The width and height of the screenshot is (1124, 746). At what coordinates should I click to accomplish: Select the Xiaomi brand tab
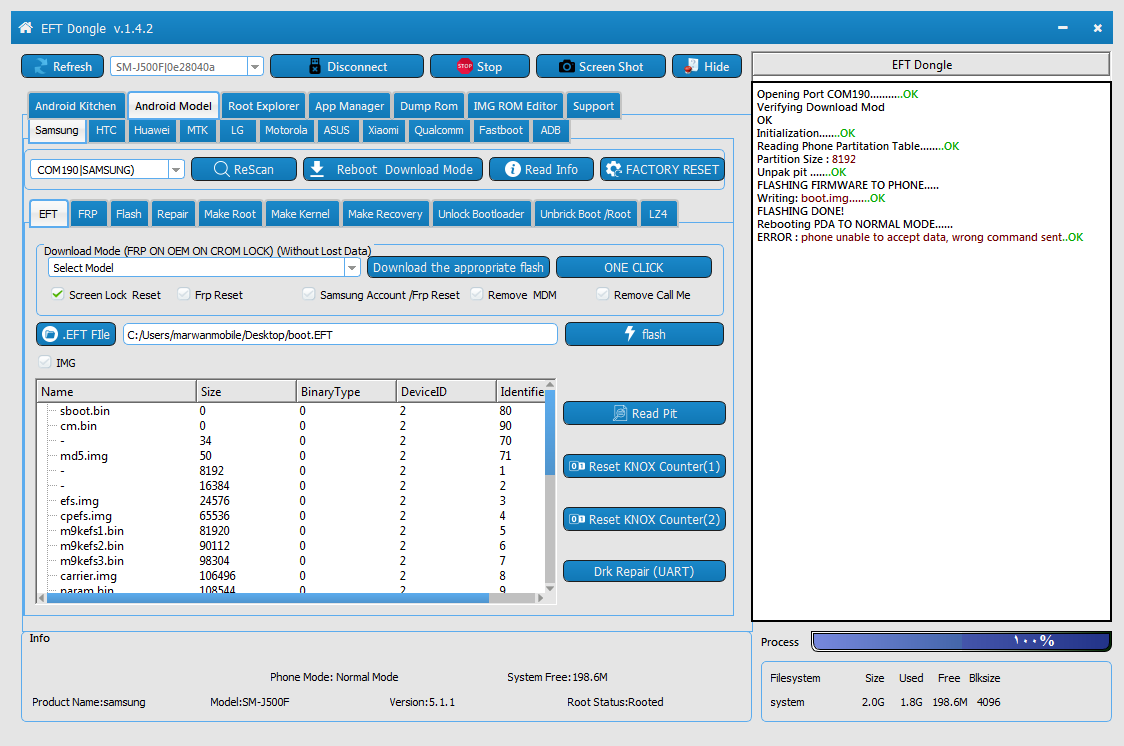point(384,130)
